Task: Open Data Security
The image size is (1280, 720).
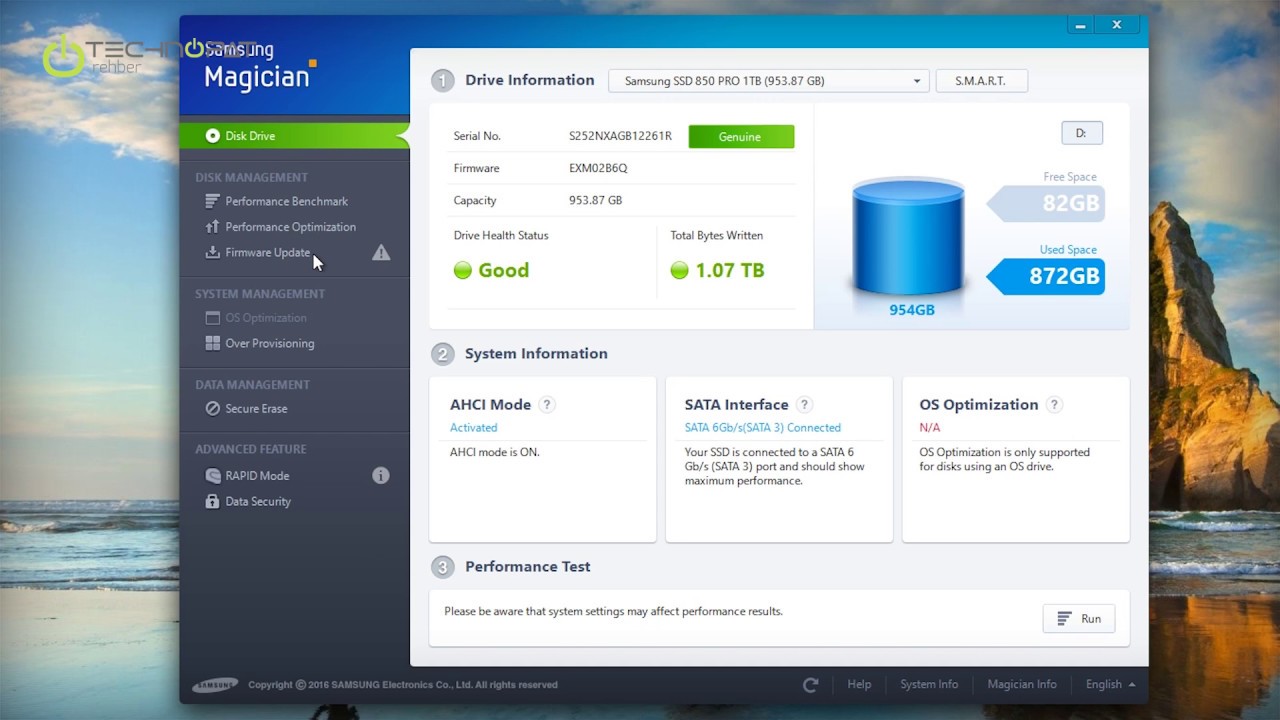Action: coord(258,502)
